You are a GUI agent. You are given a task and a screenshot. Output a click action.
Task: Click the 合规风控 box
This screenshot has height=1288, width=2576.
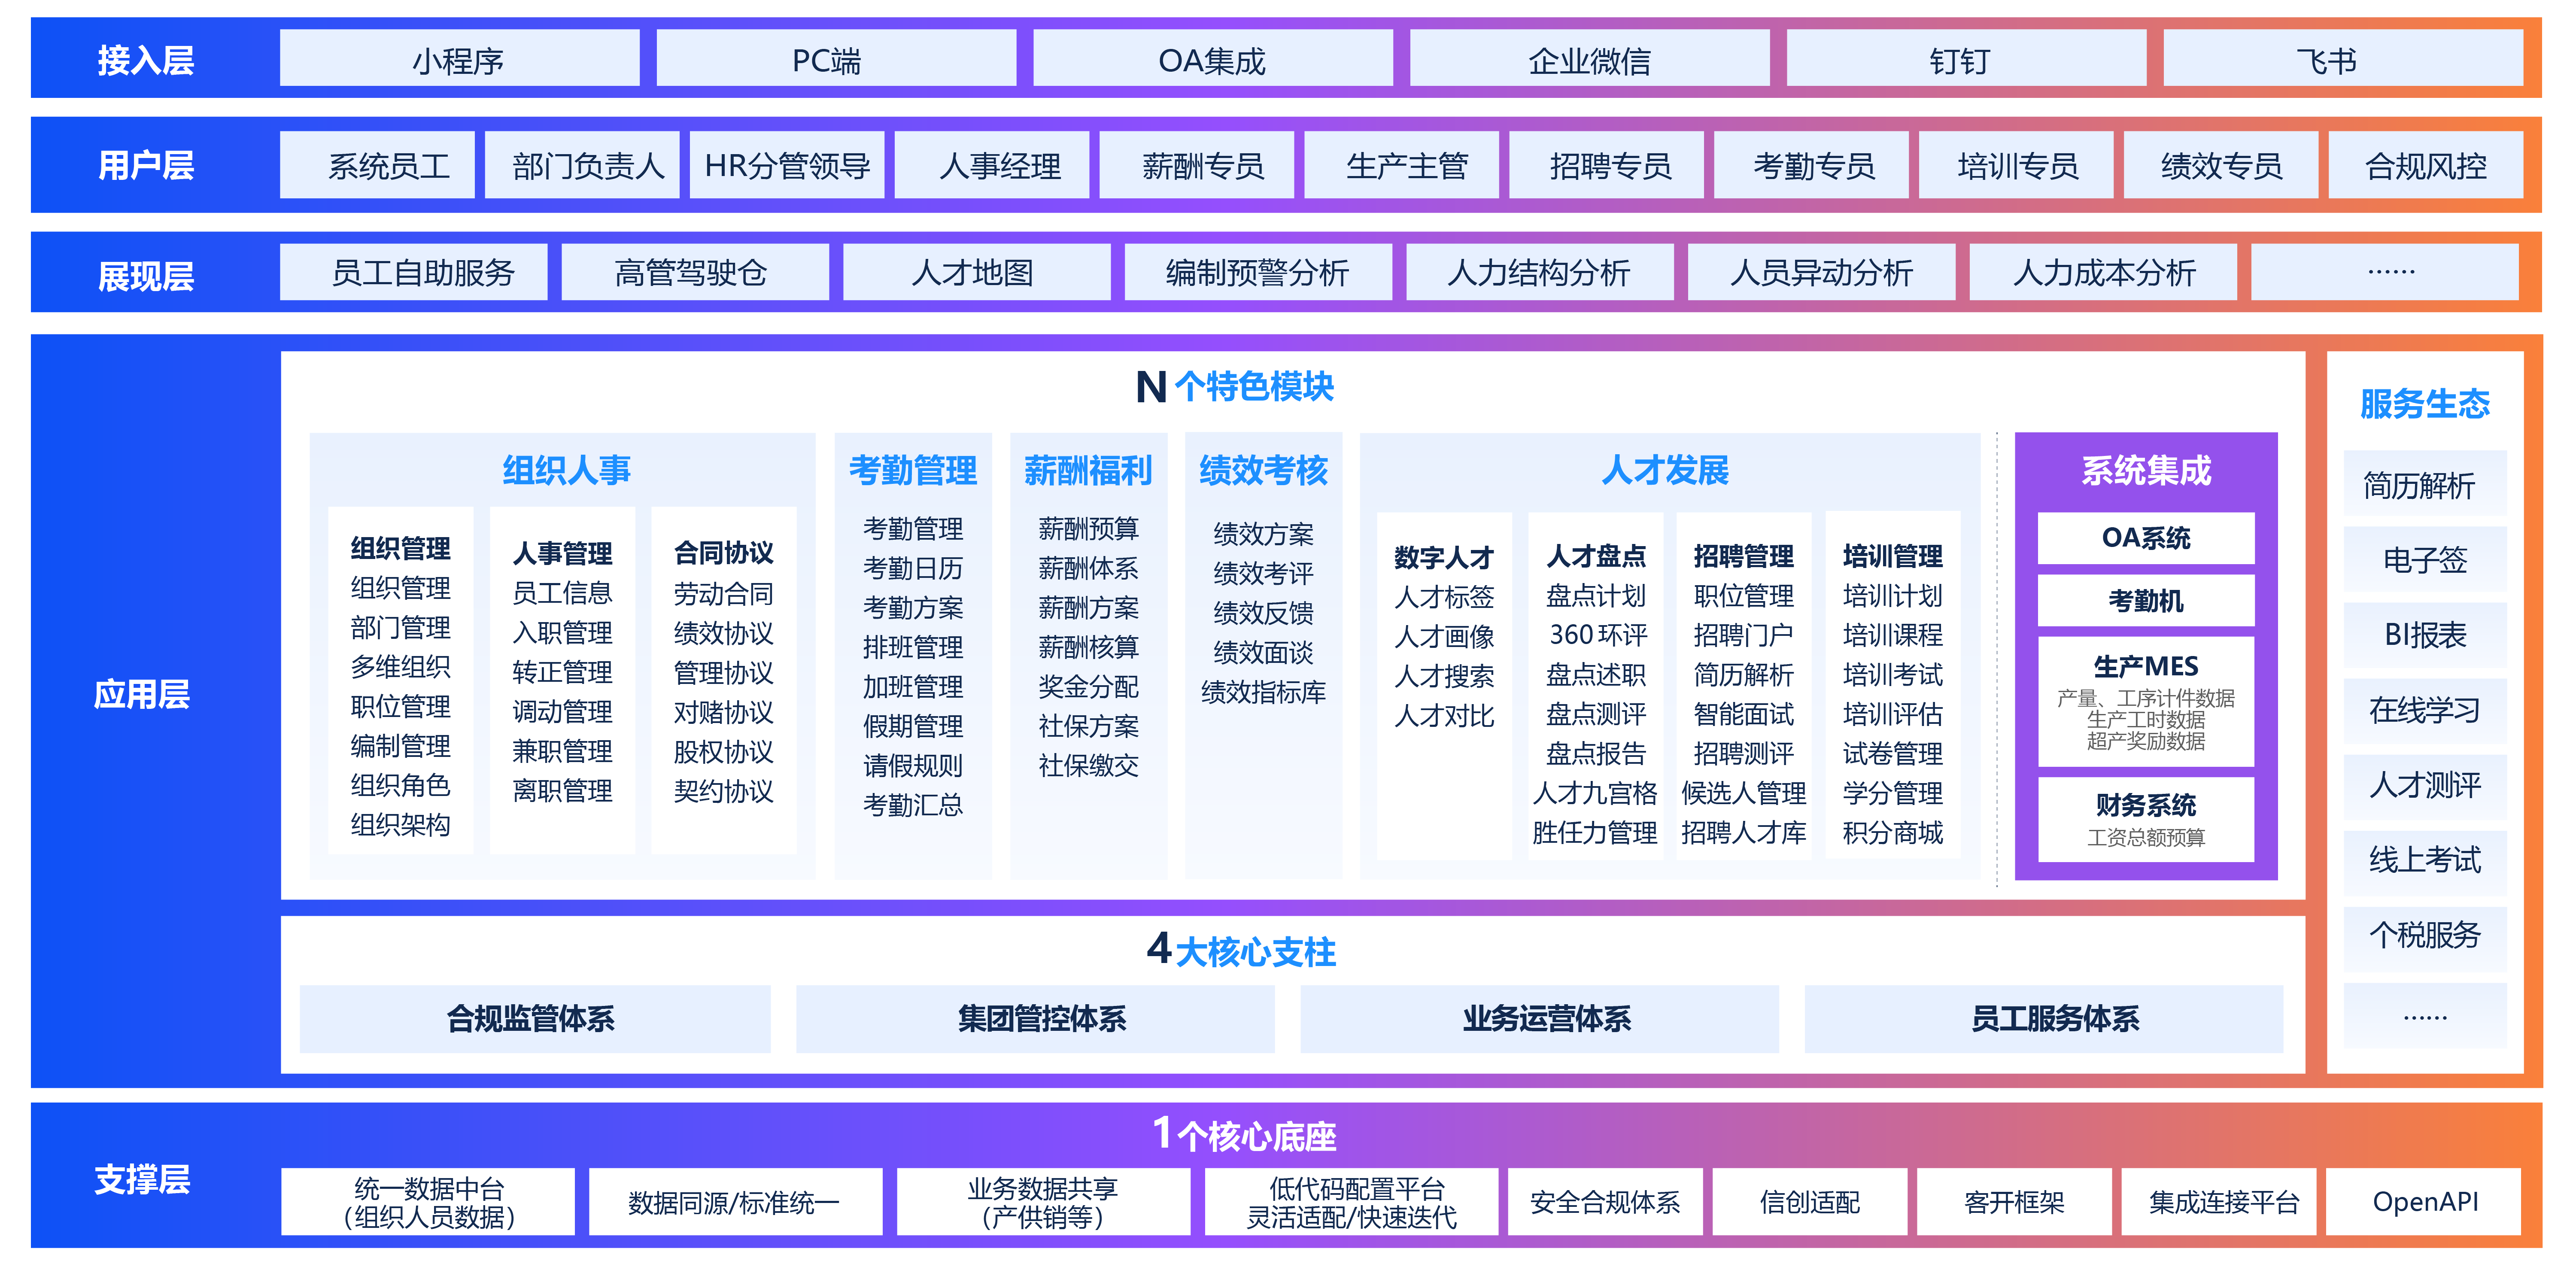pyautogui.click(x=2426, y=165)
